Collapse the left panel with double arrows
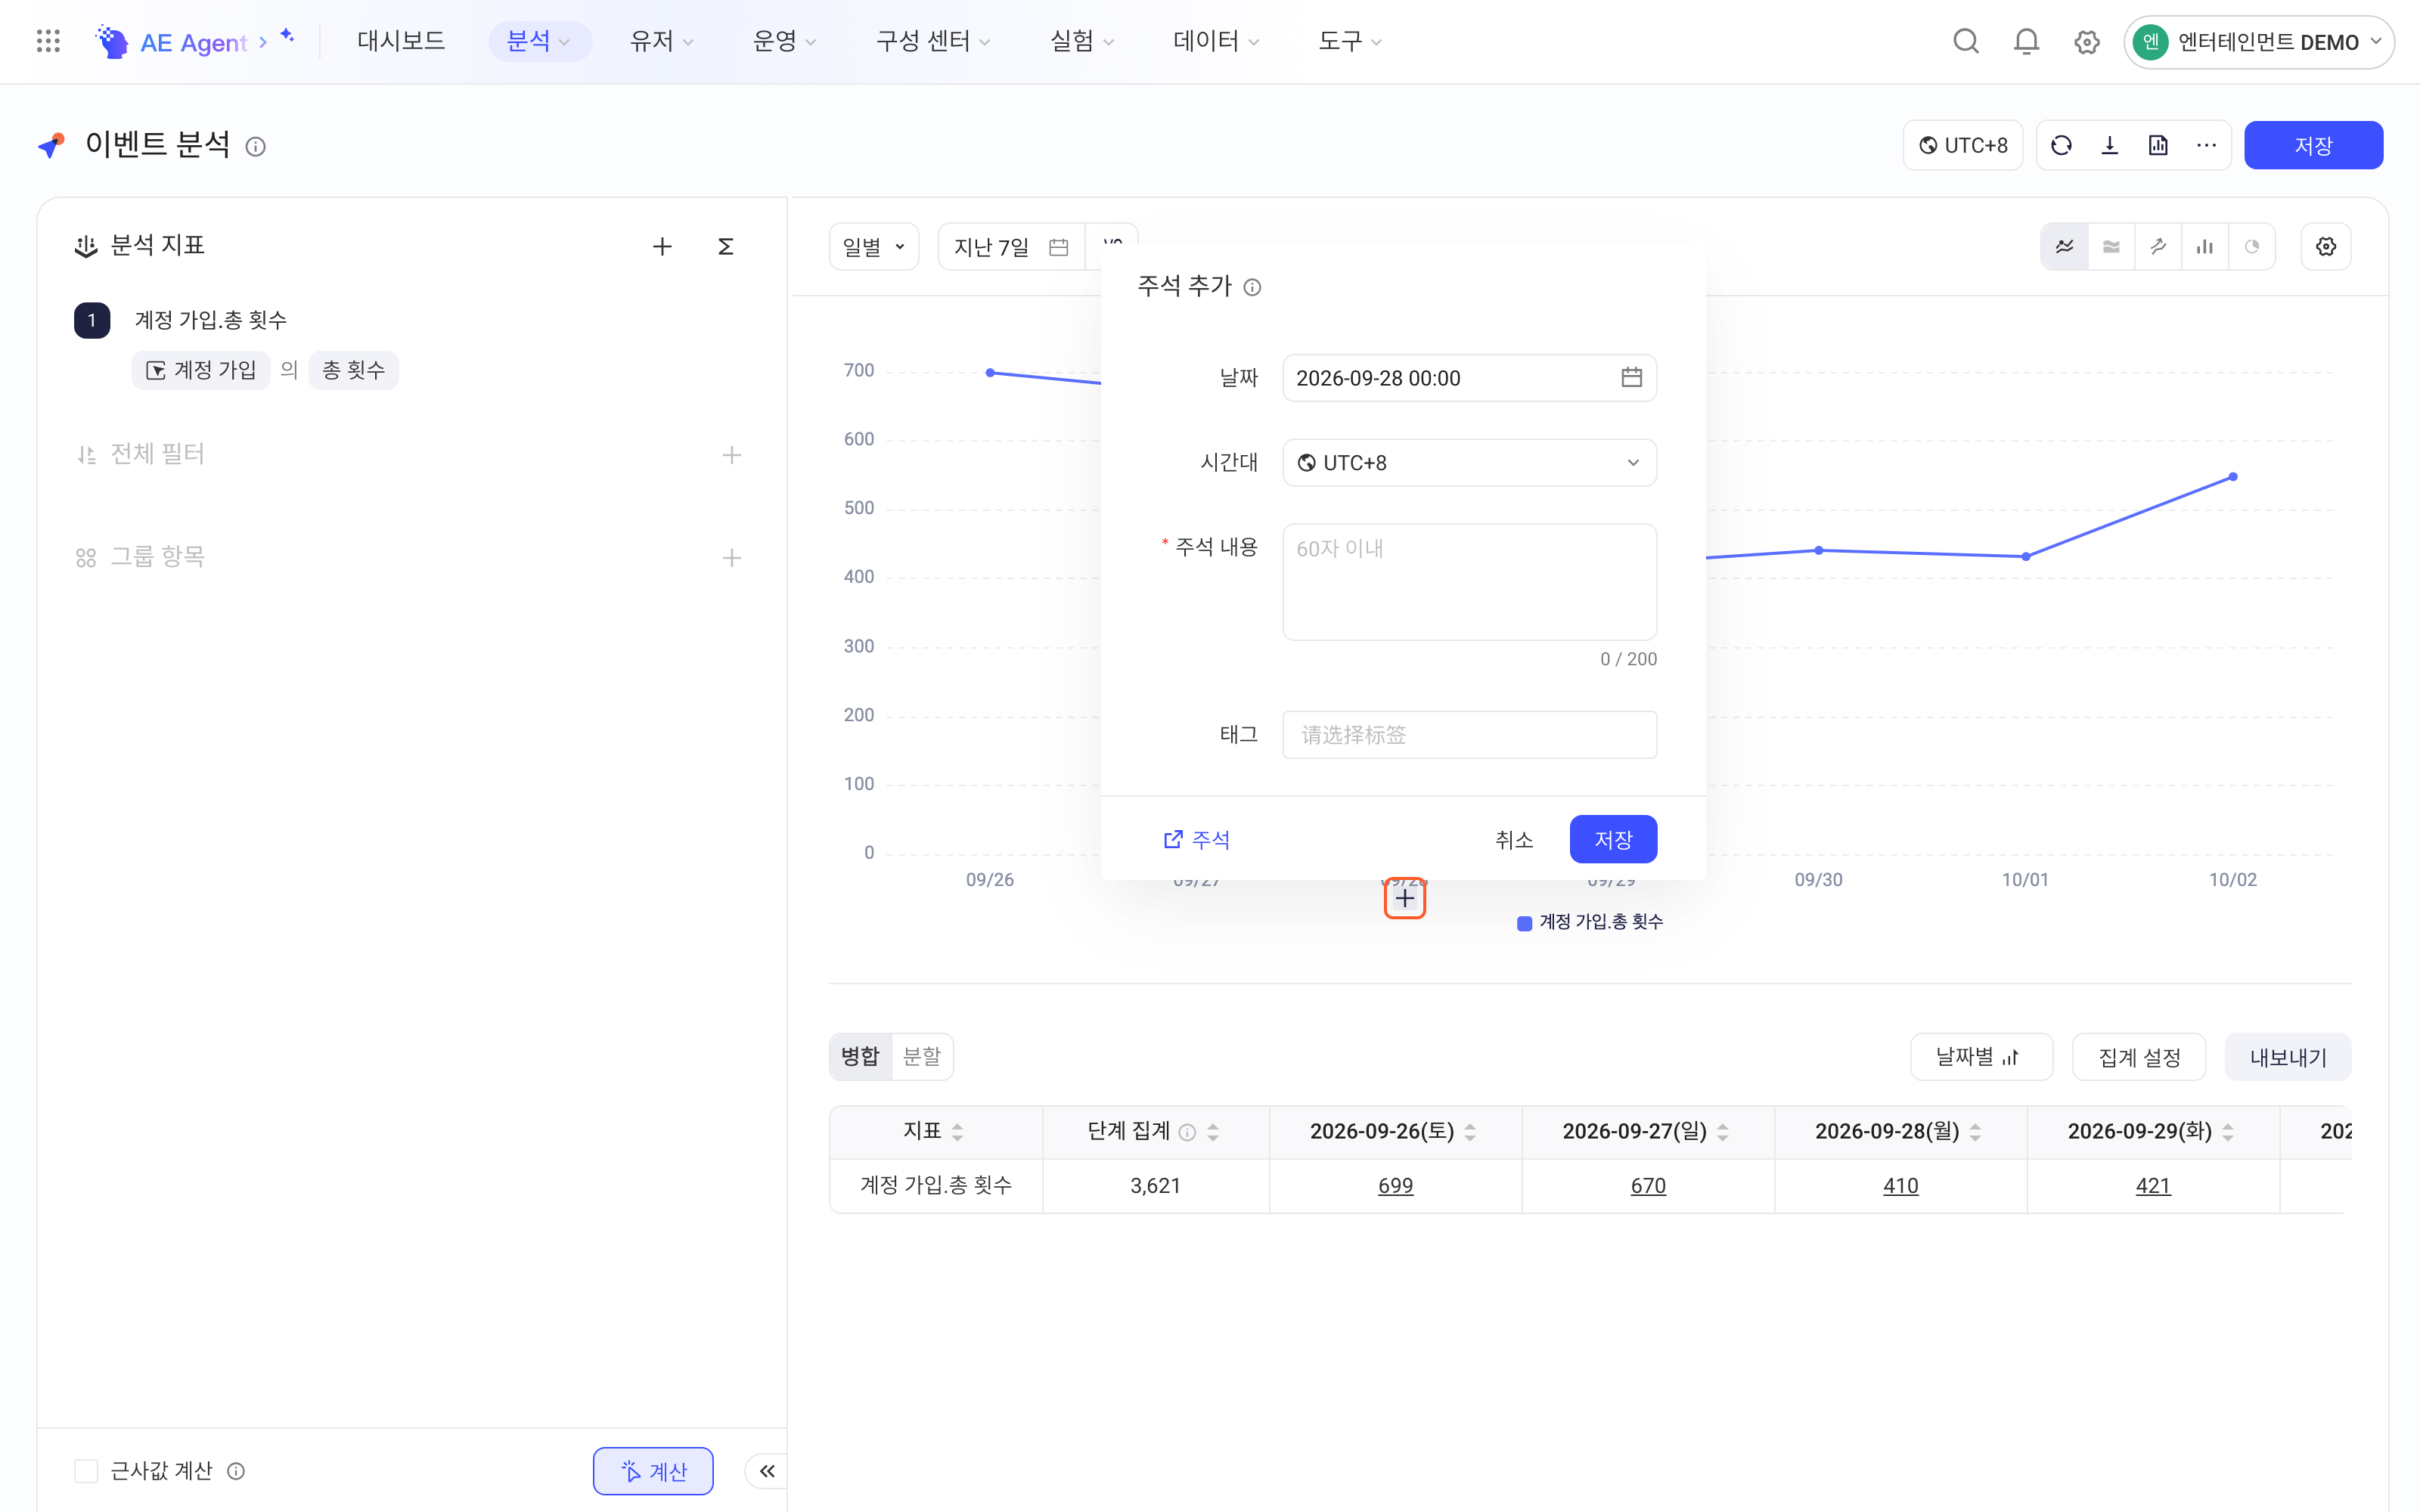The width and height of the screenshot is (2420, 1512). [767, 1470]
